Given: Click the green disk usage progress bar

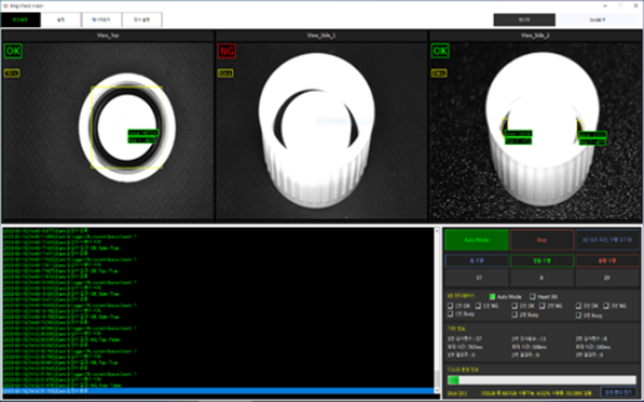Looking at the screenshot, I should coord(542,380).
